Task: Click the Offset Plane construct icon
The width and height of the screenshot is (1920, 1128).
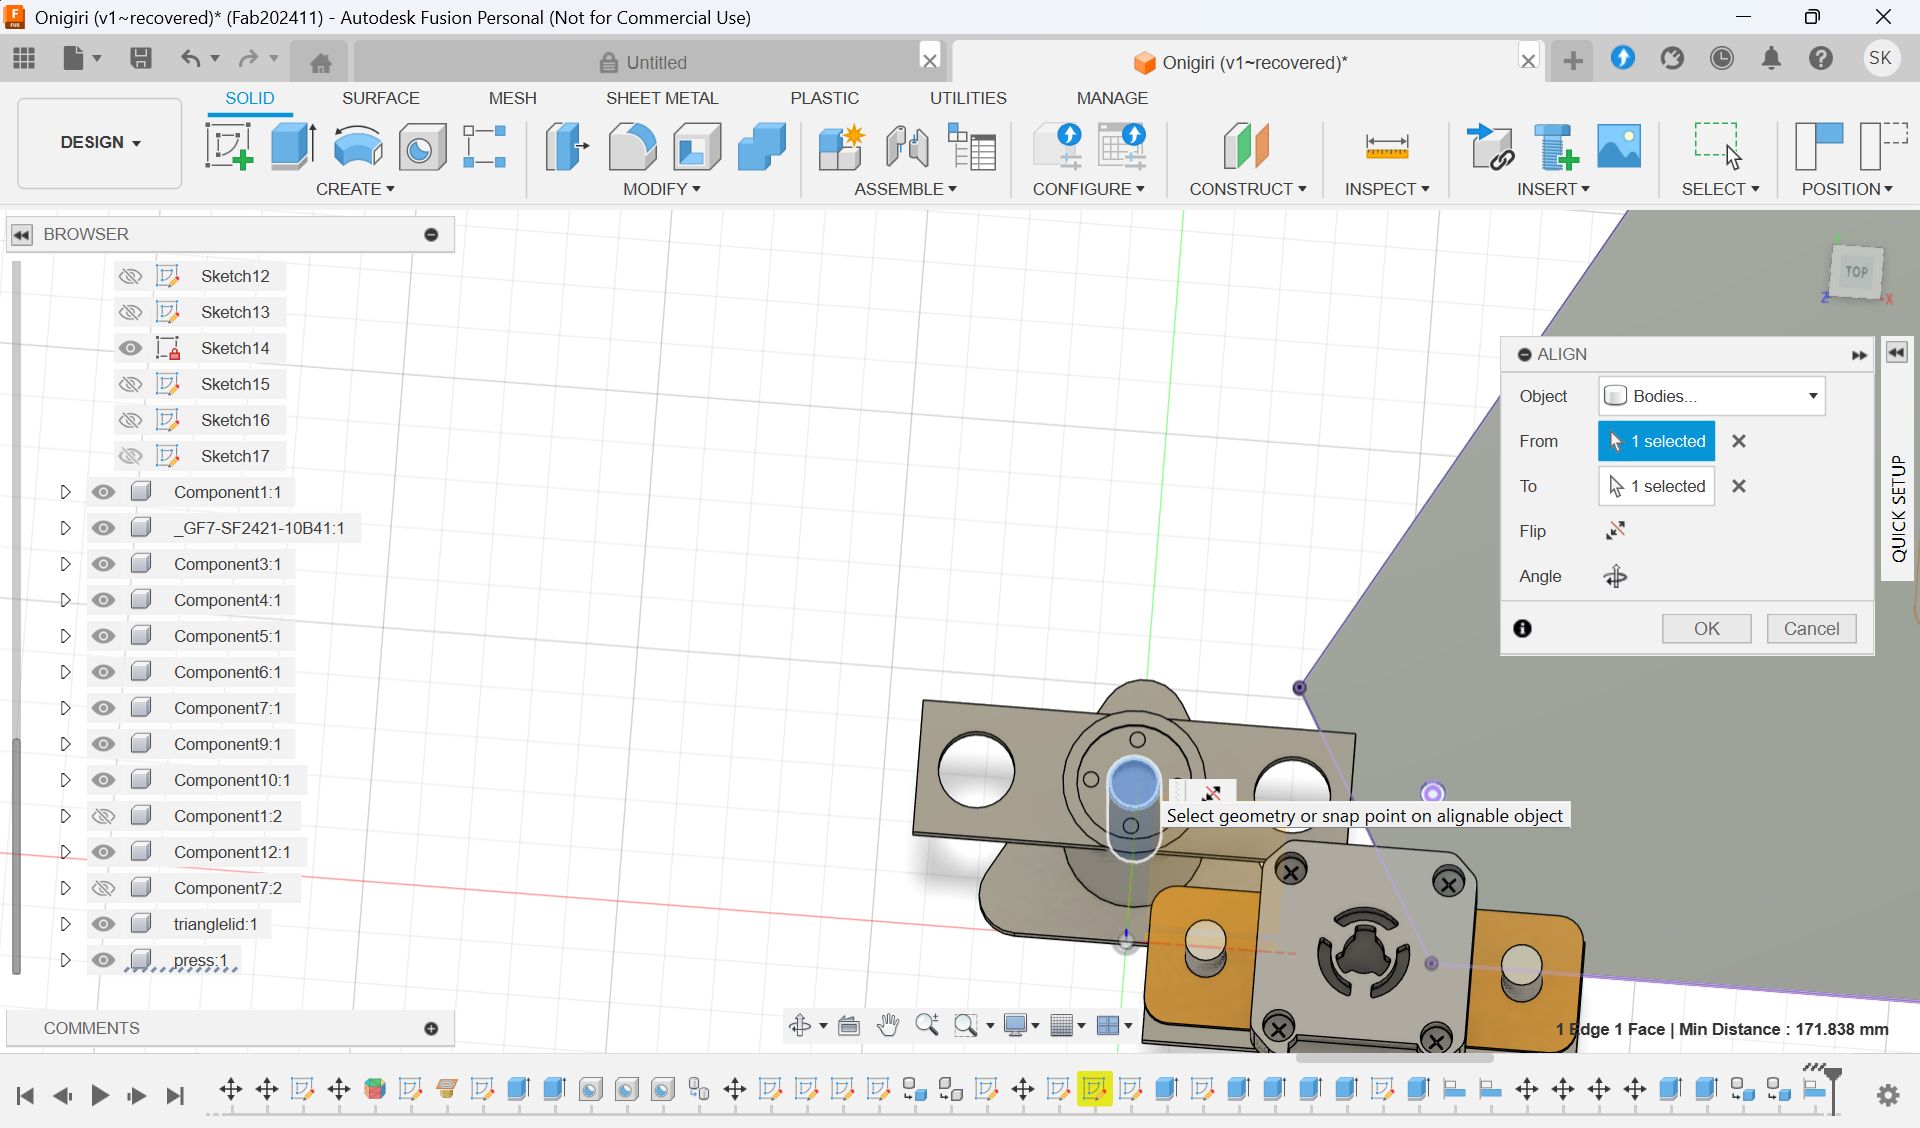Action: [x=1246, y=147]
